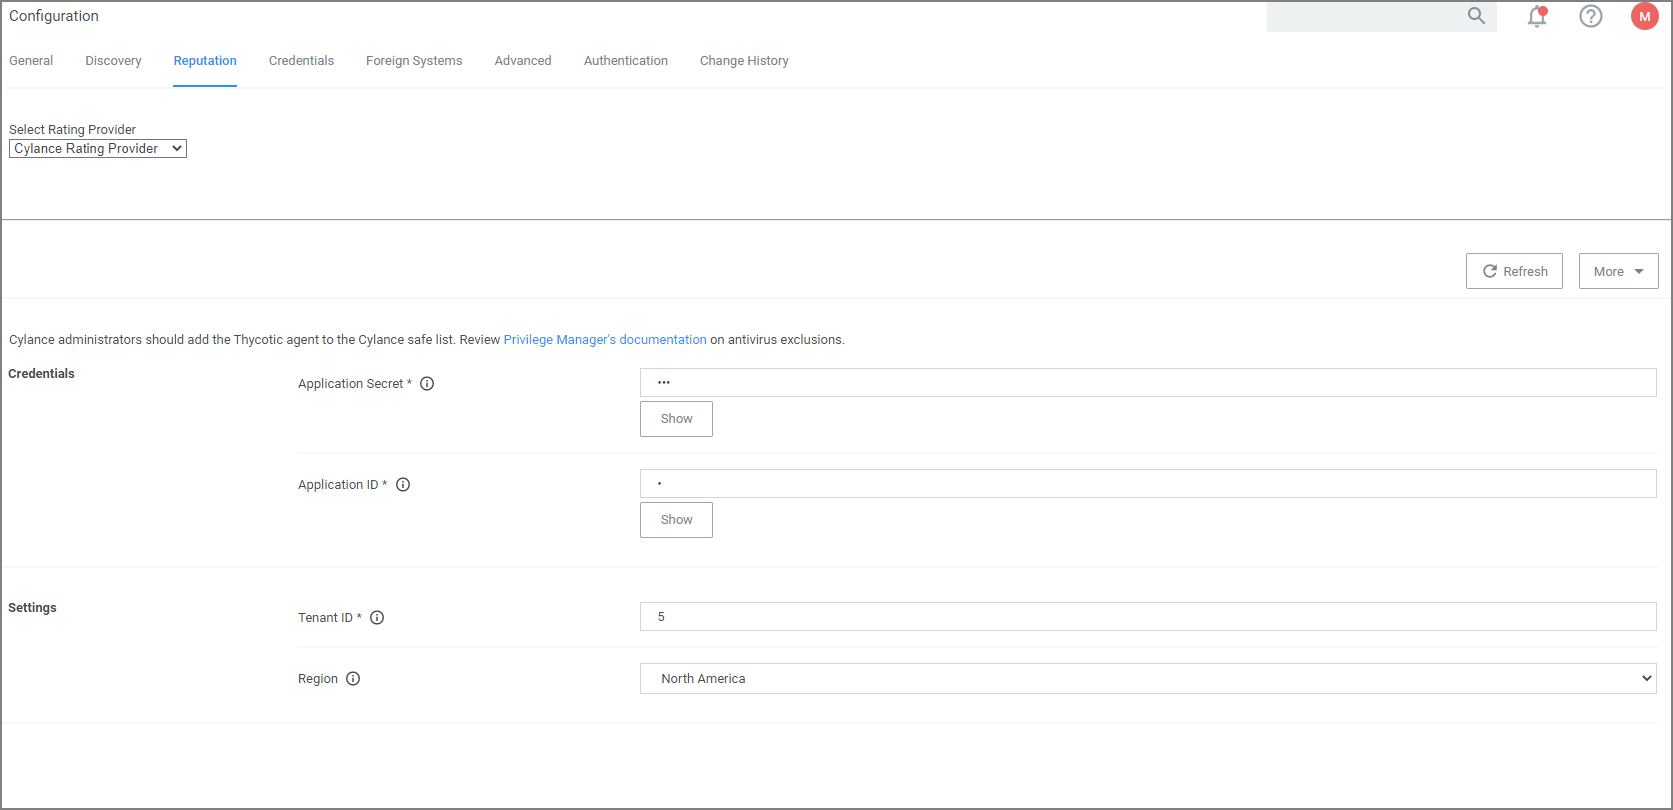Open the Select Rating Provider dropdown

98,149
